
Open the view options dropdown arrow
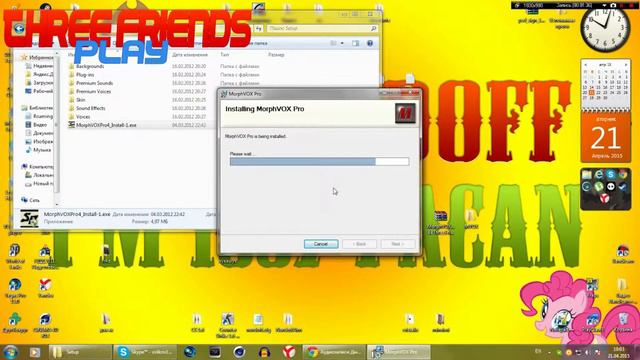click(x=342, y=43)
